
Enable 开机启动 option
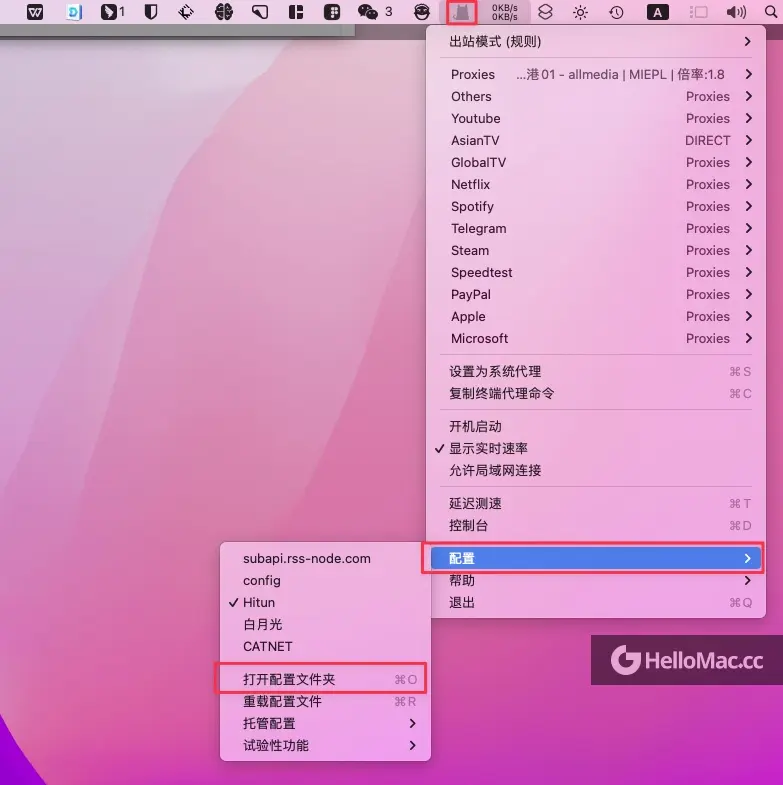596,427
